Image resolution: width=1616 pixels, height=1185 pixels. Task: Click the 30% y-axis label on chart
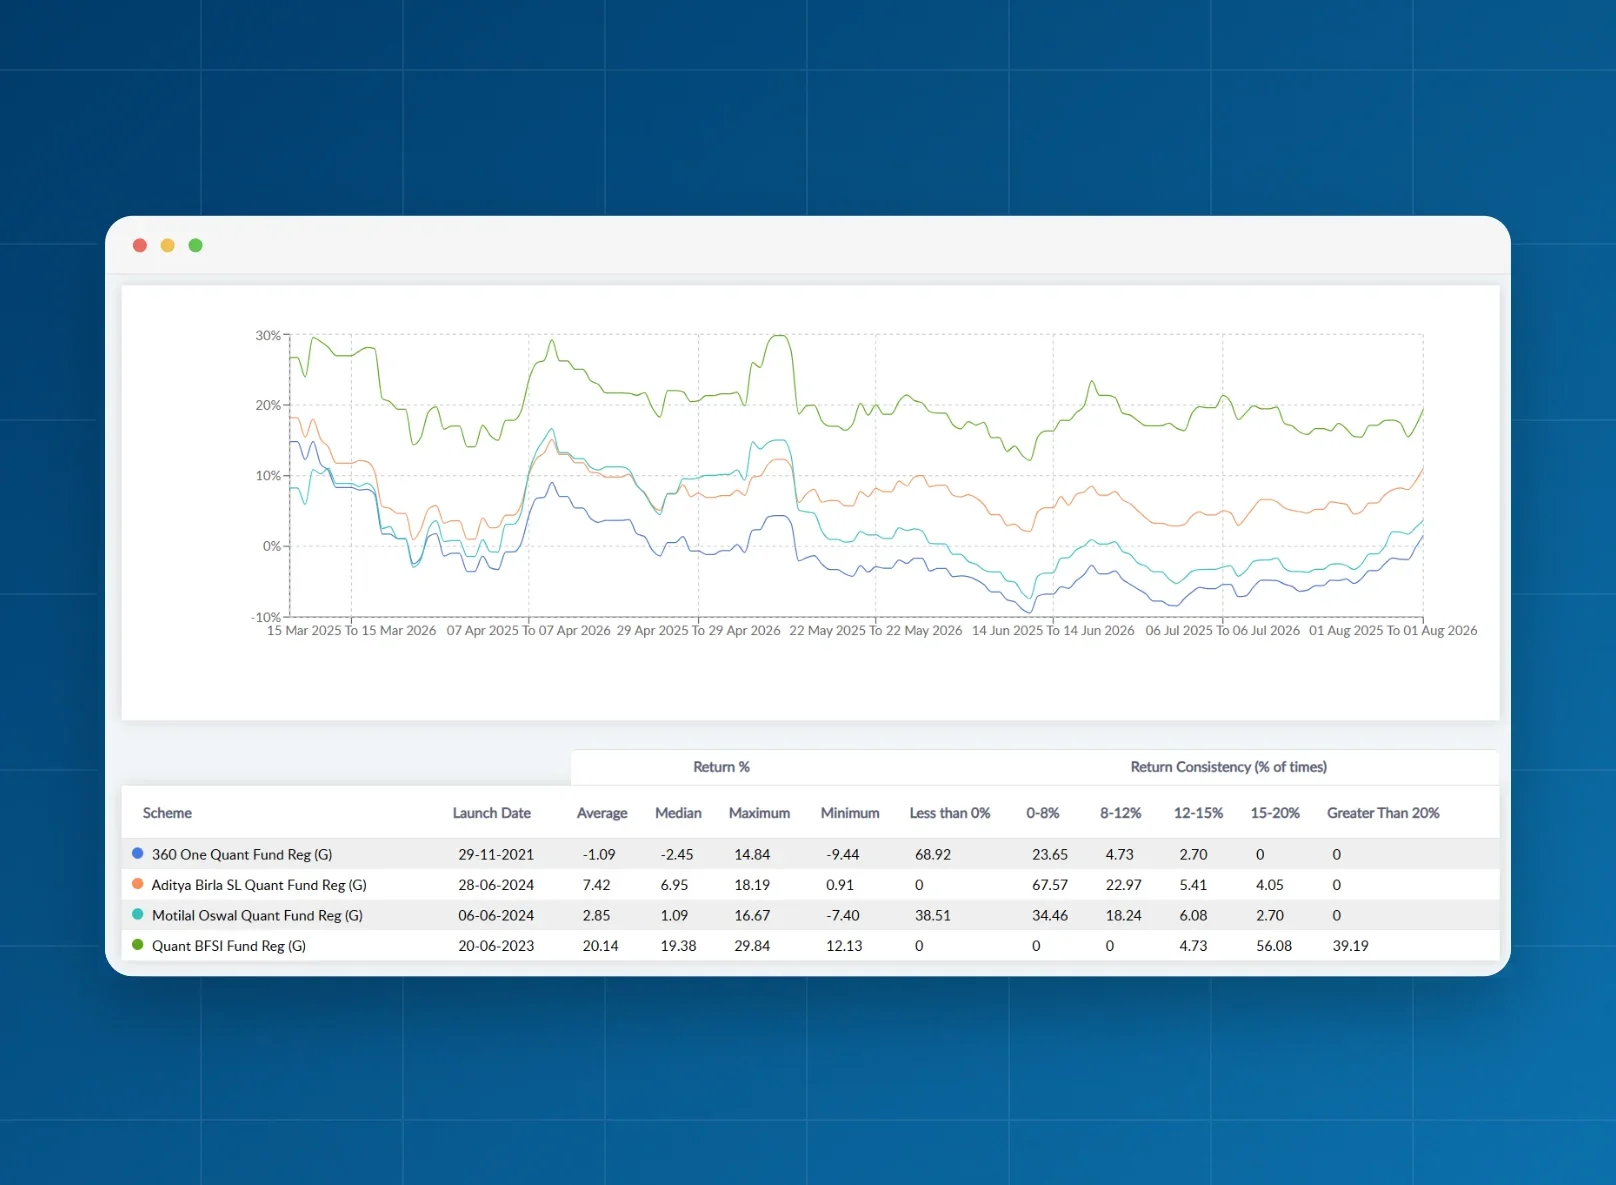[x=268, y=335]
